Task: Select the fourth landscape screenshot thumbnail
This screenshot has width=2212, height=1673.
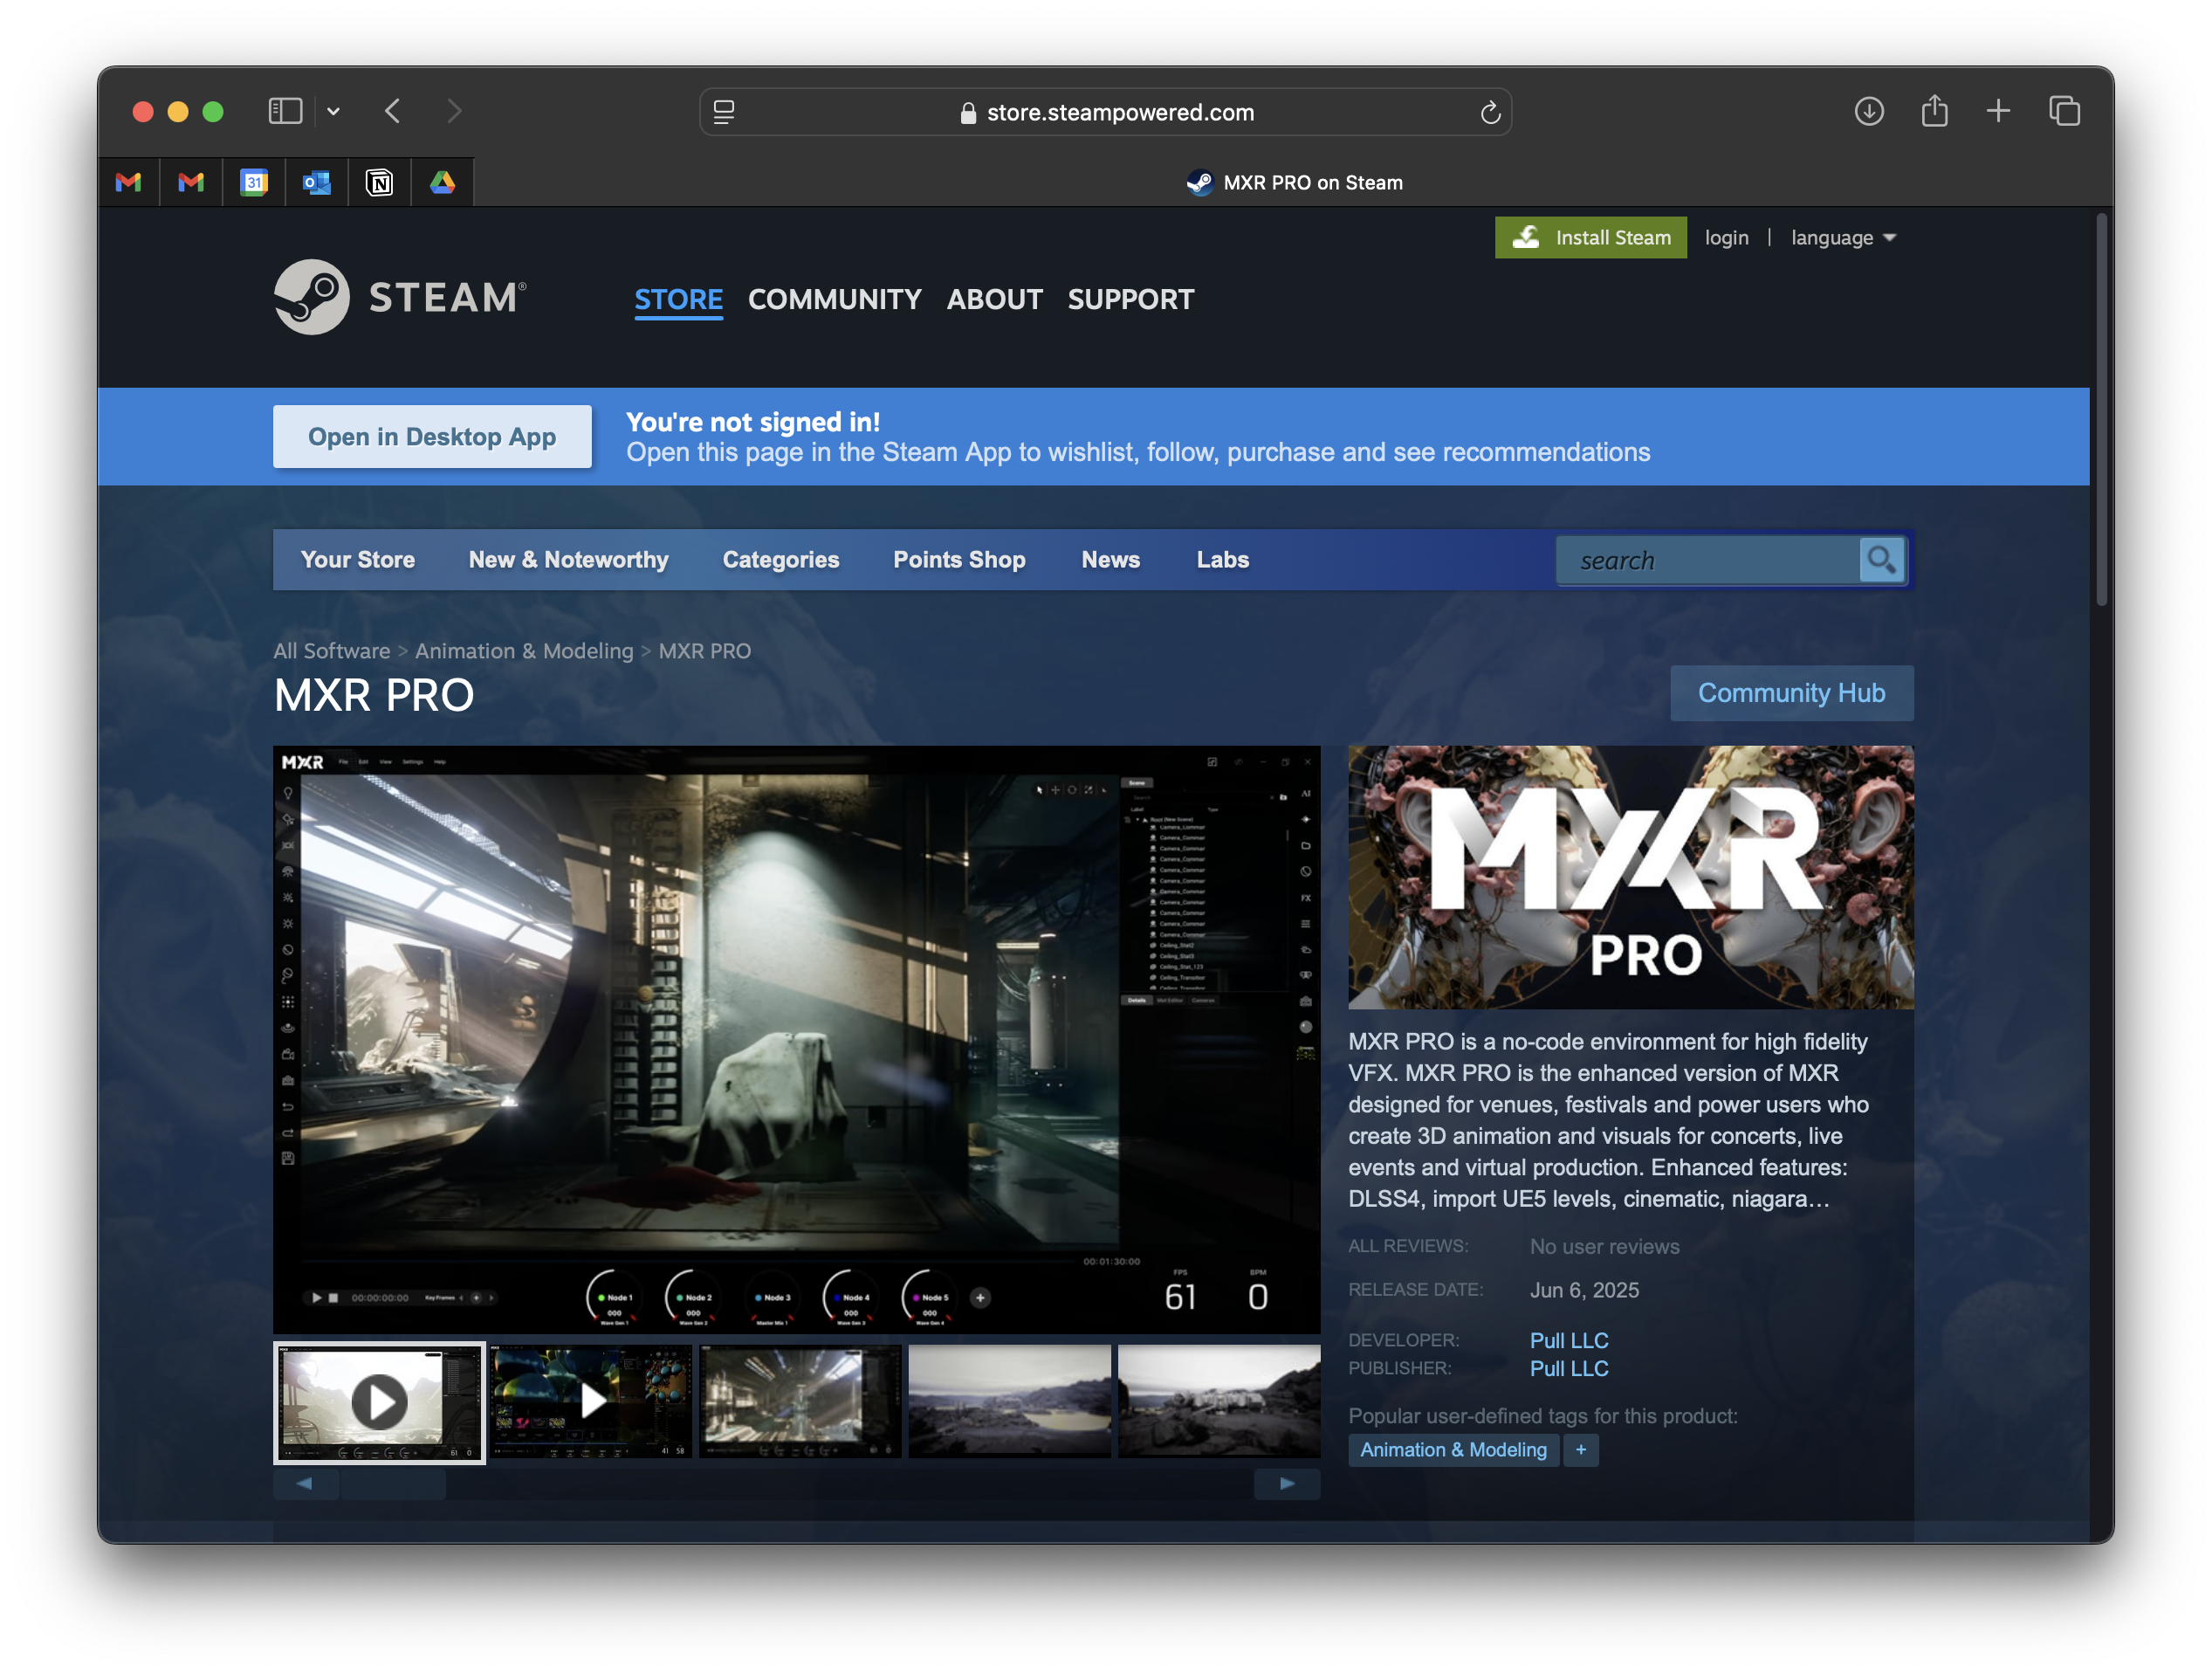Action: (x=1009, y=1402)
